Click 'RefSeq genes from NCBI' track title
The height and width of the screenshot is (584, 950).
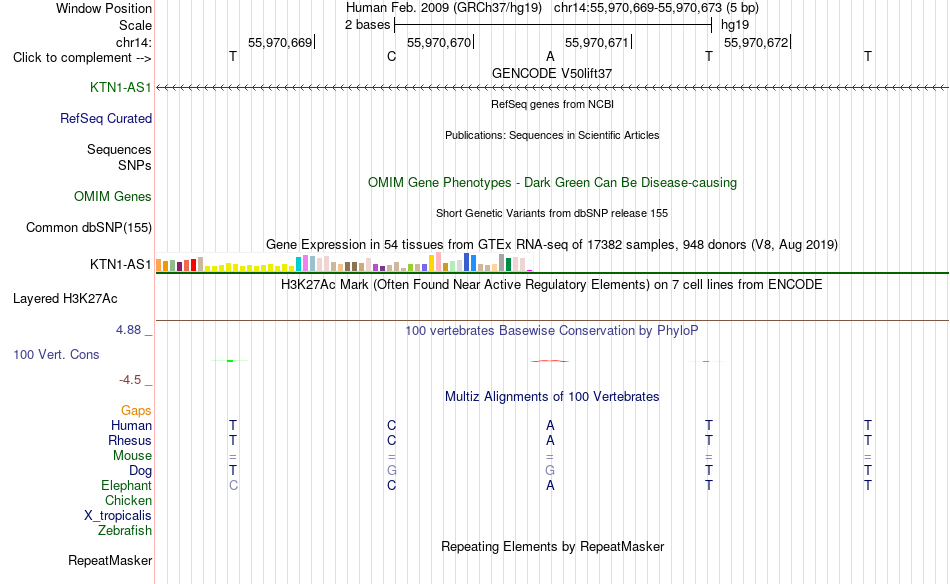tap(552, 104)
